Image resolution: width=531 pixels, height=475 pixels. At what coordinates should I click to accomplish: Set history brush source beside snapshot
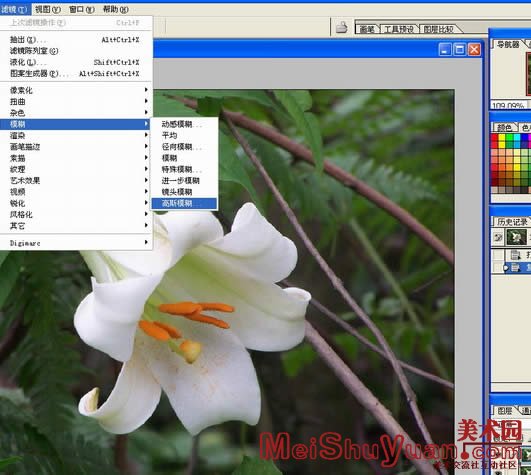pyautogui.click(x=498, y=237)
